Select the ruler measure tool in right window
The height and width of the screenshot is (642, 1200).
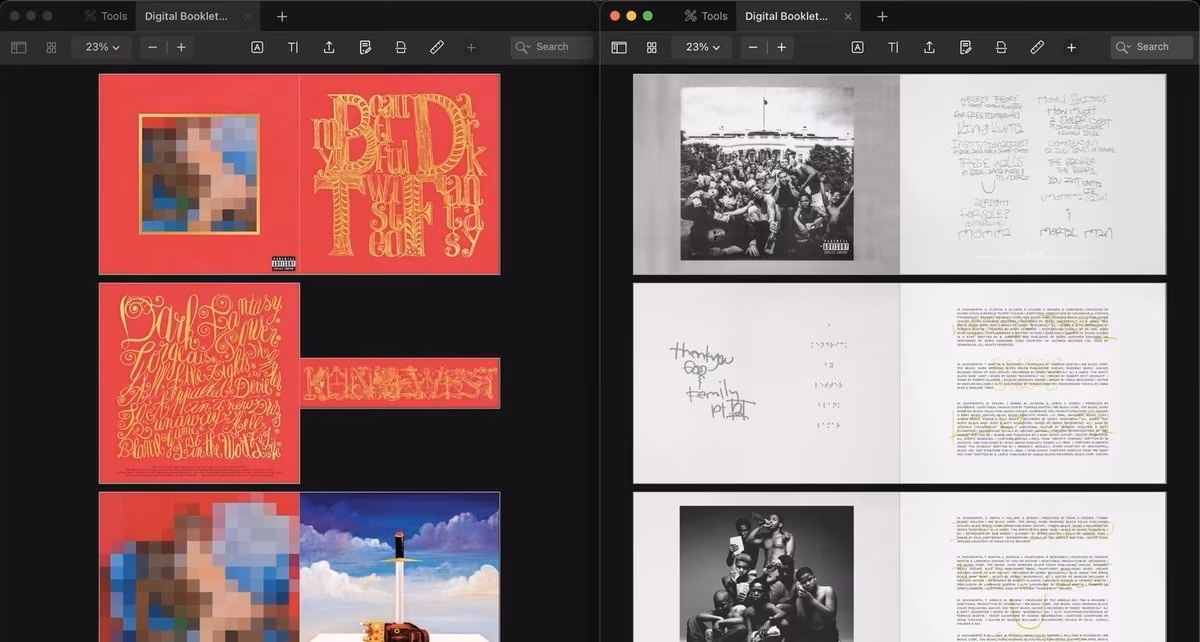pyautogui.click(x=1037, y=47)
